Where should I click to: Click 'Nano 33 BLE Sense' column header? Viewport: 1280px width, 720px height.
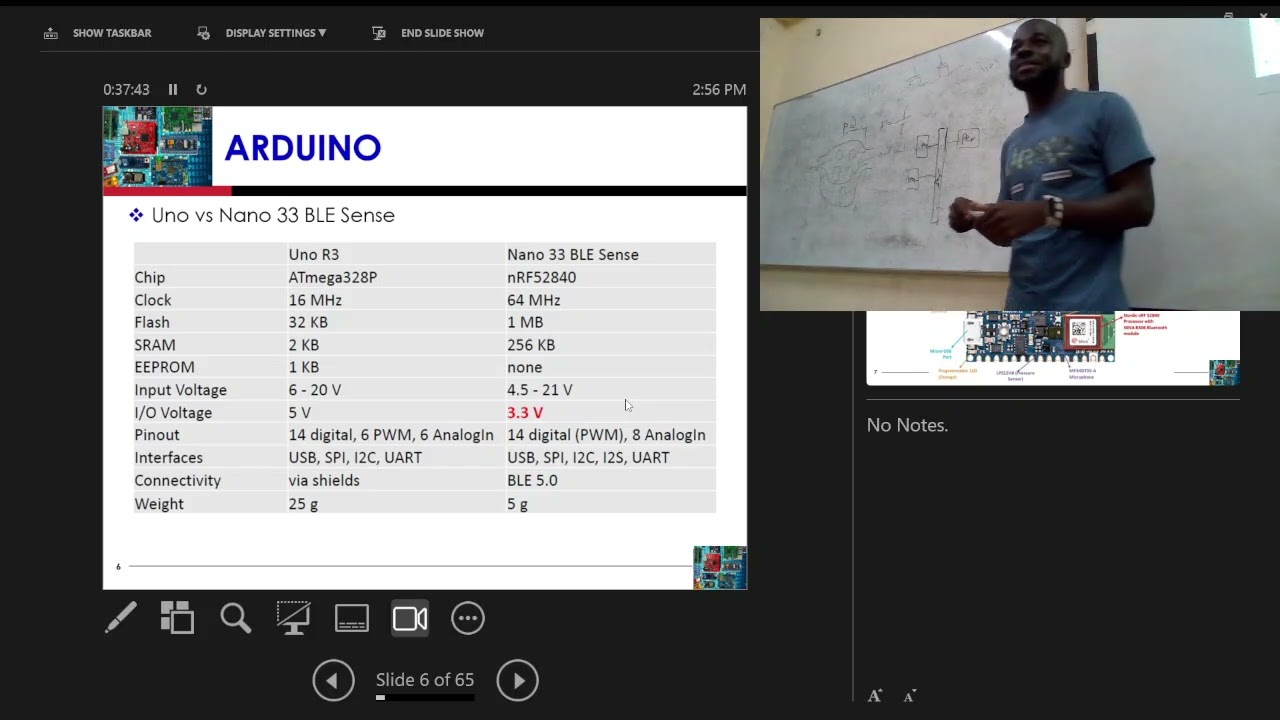pos(572,254)
